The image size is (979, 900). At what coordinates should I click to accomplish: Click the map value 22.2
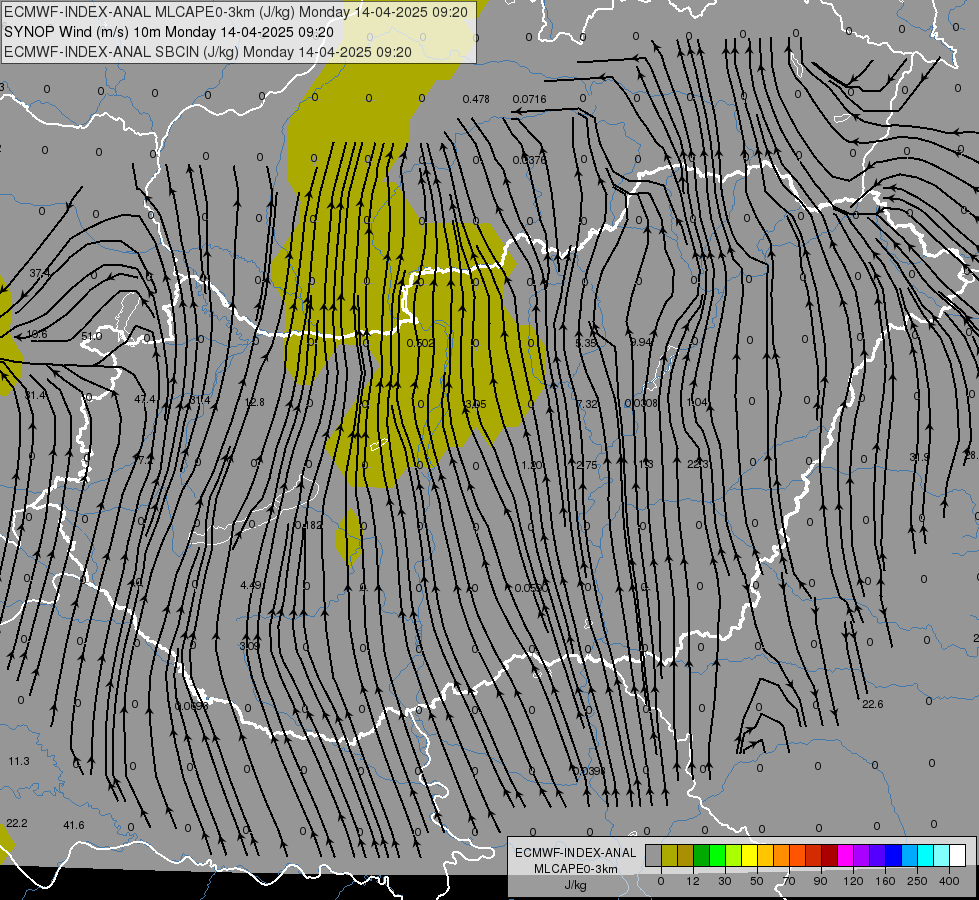click(x=17, y=824)
